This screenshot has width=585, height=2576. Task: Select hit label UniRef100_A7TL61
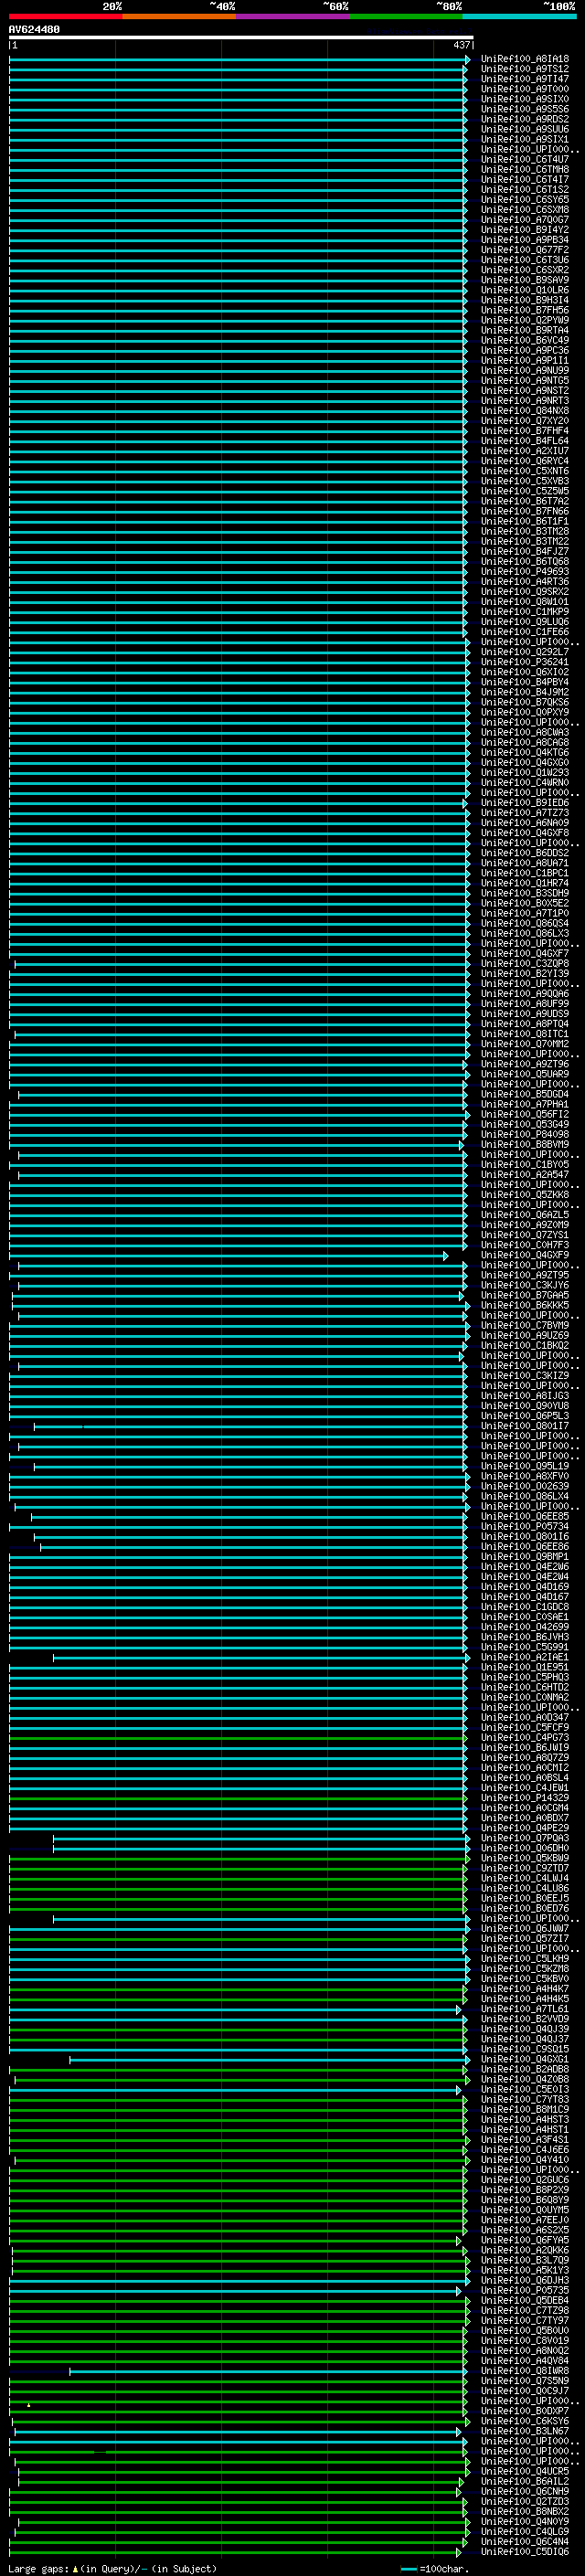click(525, 2008)
